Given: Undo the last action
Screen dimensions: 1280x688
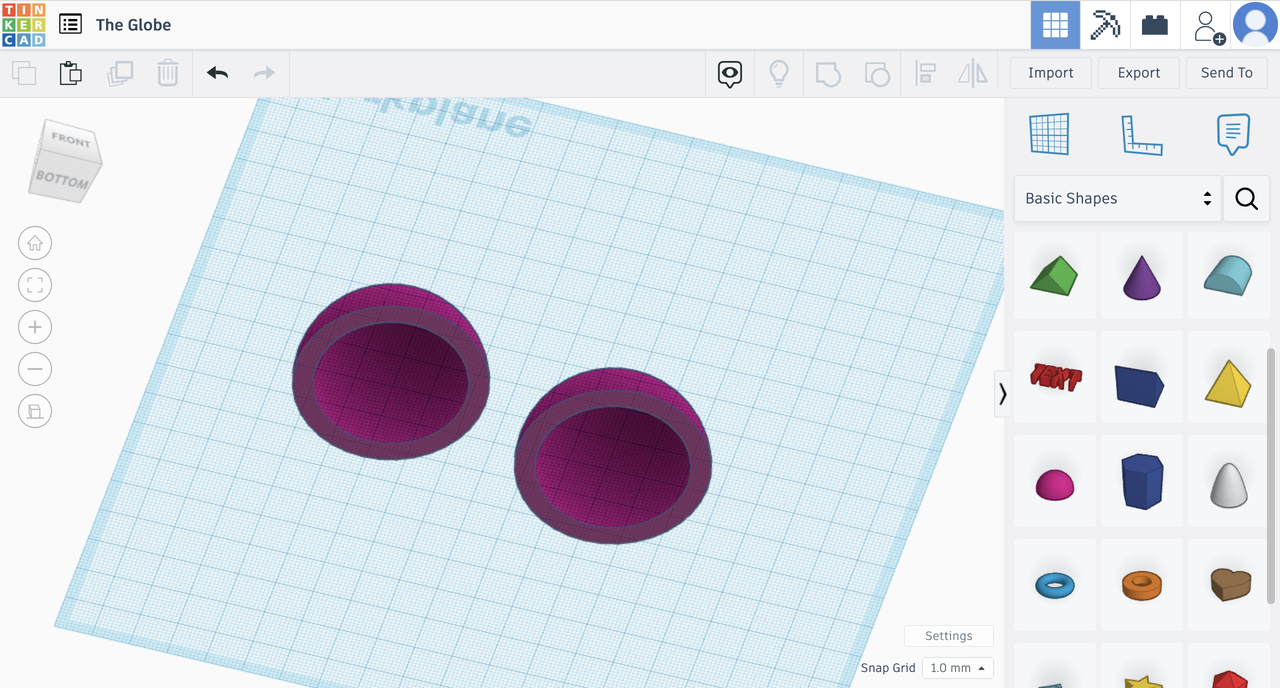Looking at the screenshot, I should click(217, 73).
